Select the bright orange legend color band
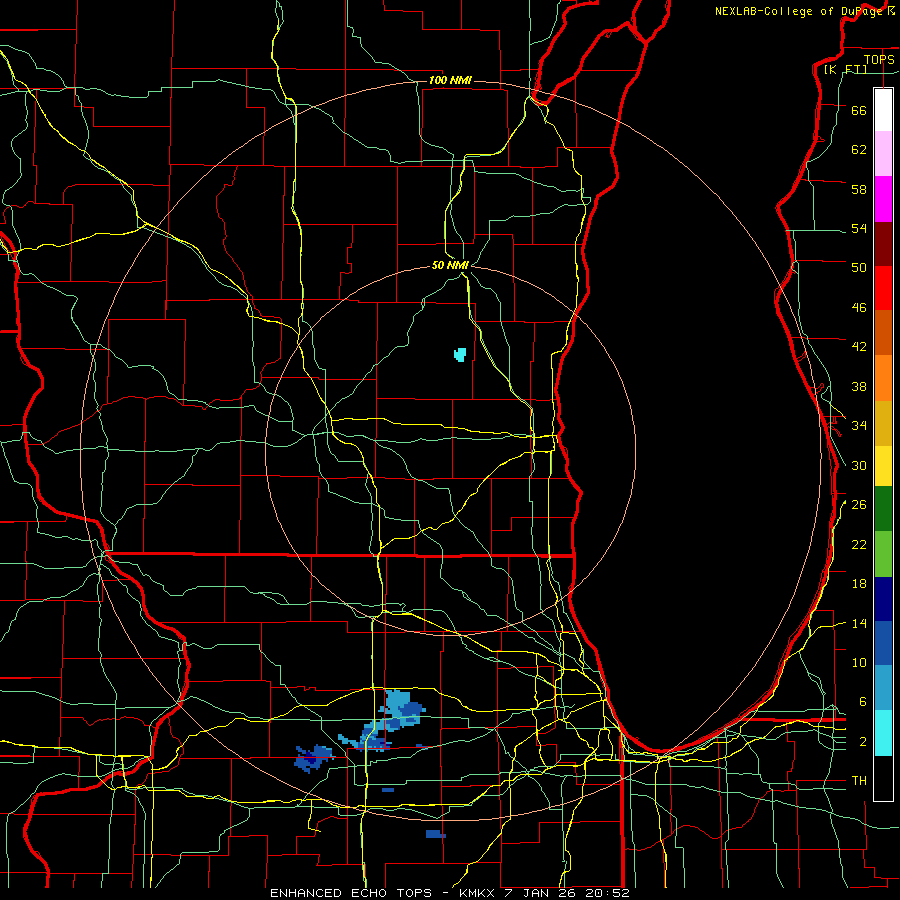The image size is (900, 900). tap(883, 378)
